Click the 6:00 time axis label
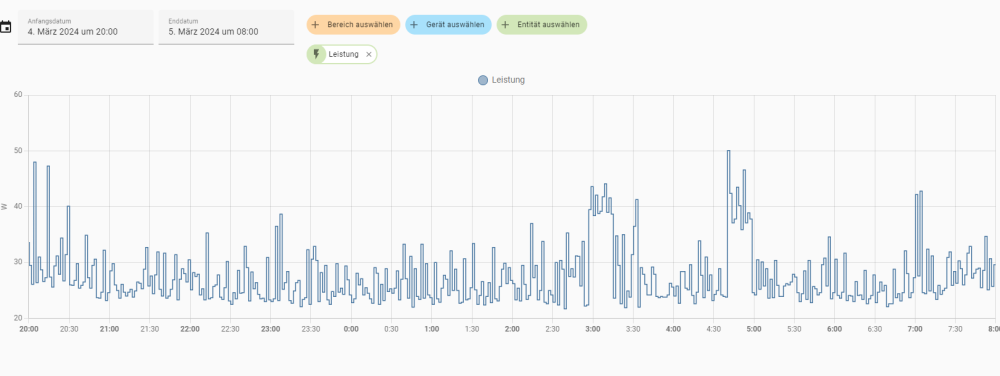This screenshot has width=1000, height=376. (834, 329)
